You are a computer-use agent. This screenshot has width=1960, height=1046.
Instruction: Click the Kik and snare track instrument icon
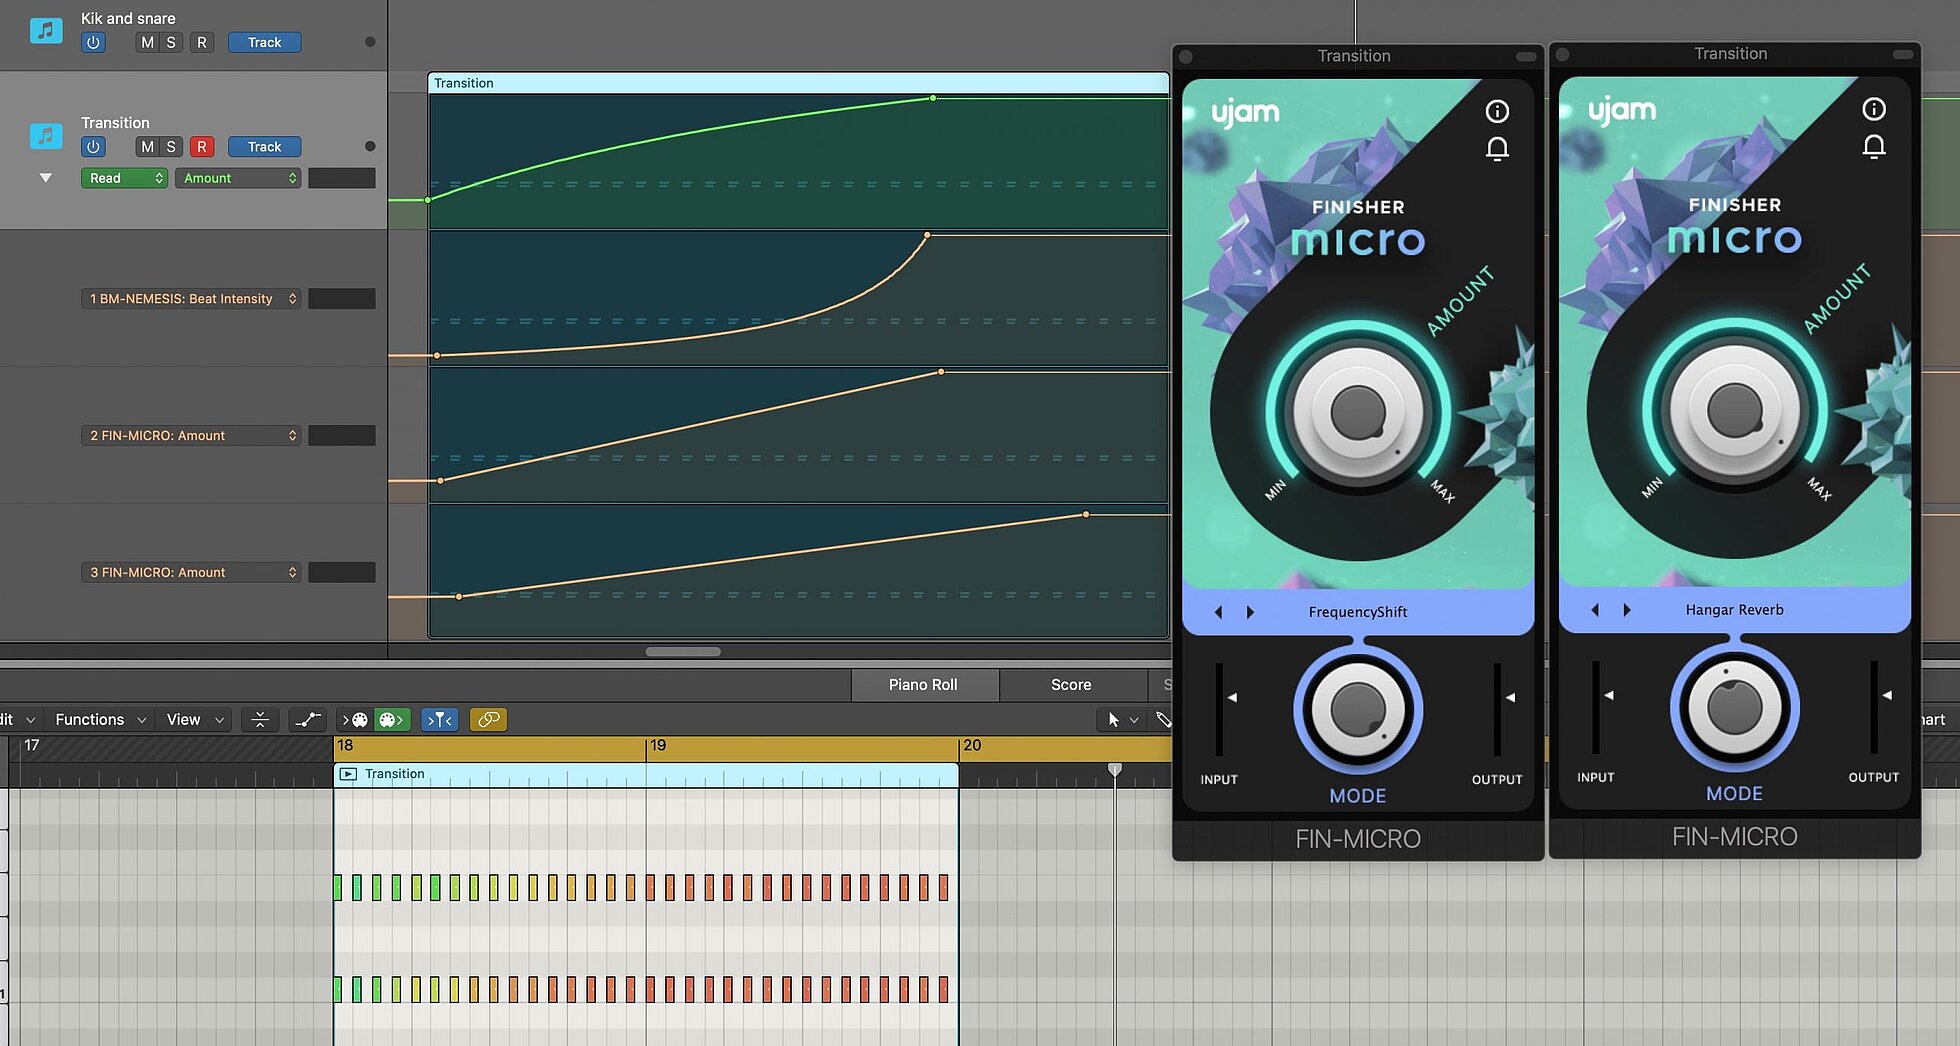46,31
